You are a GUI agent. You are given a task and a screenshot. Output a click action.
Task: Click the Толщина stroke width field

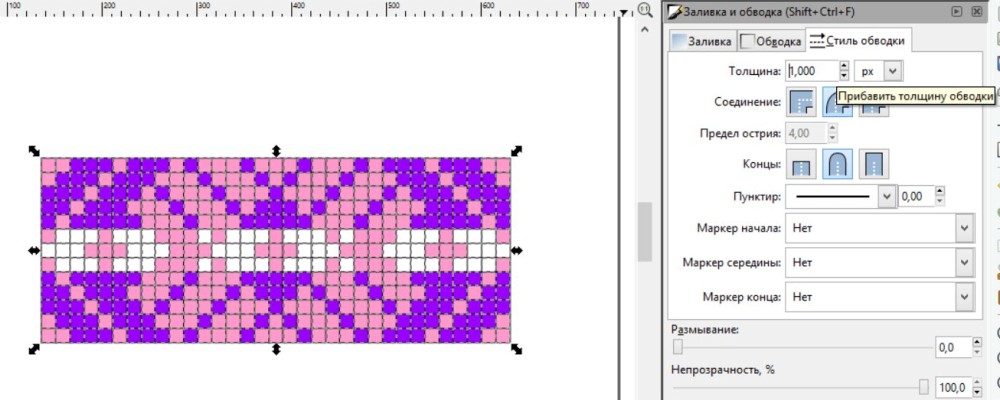(812, 71)
